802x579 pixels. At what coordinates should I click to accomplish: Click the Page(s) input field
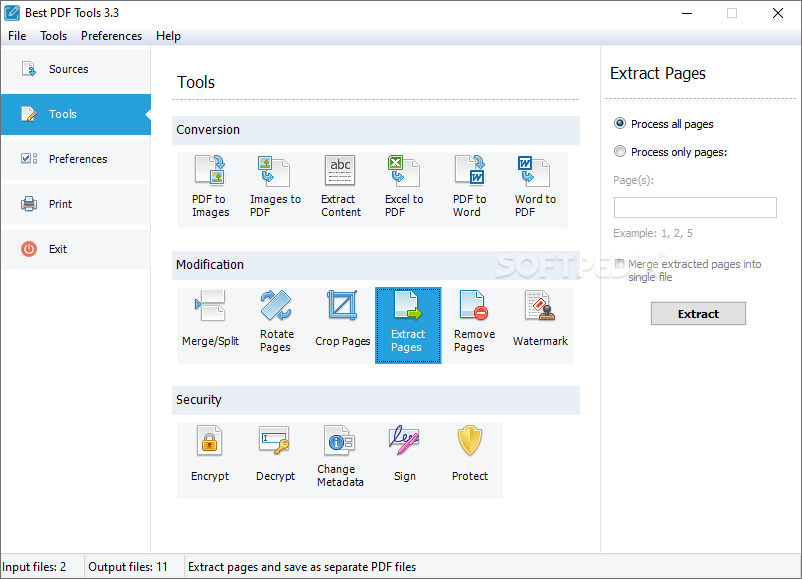[x=695, y=208]
